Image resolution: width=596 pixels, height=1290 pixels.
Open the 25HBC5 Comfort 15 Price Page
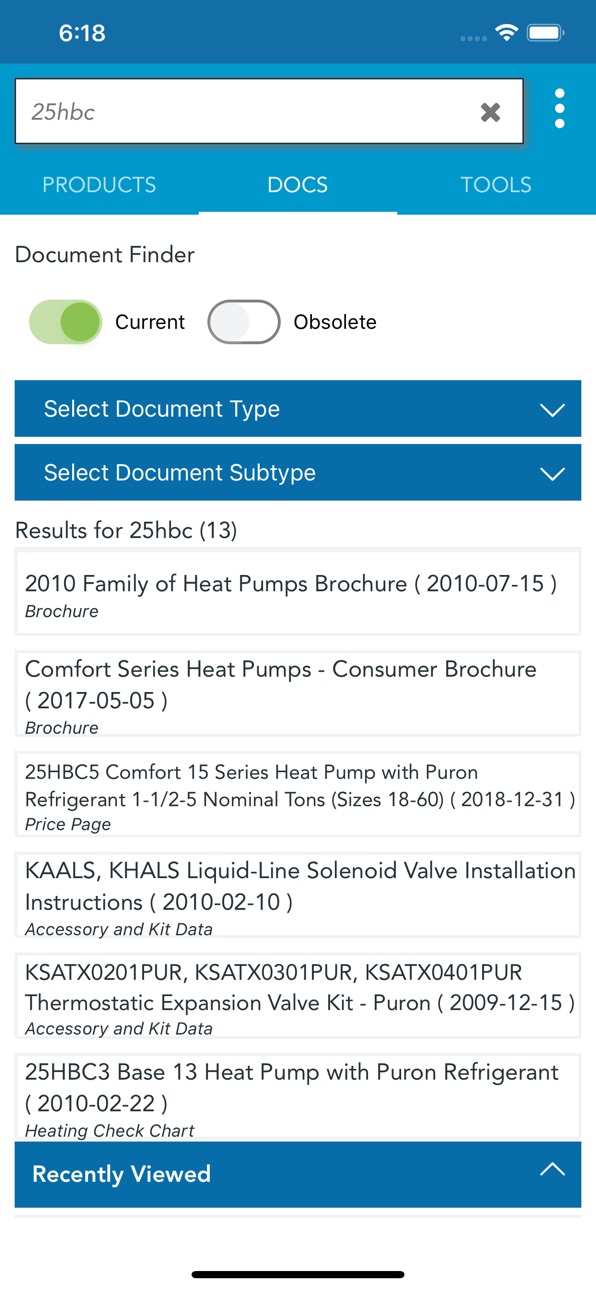[298, 794]
